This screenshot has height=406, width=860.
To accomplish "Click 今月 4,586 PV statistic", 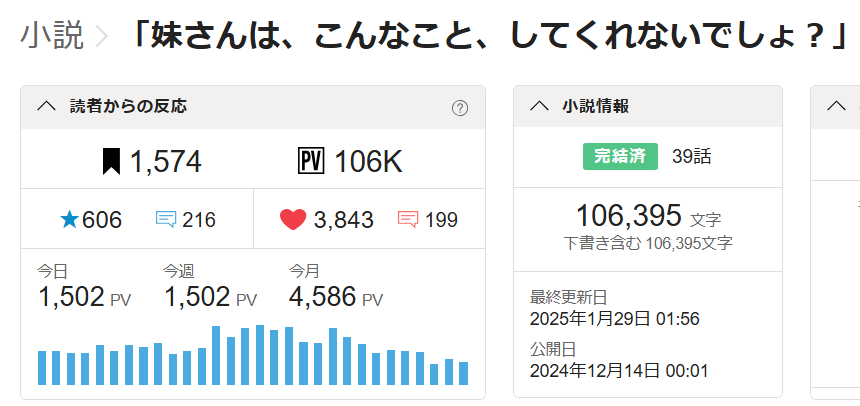I will pos(335,288).
